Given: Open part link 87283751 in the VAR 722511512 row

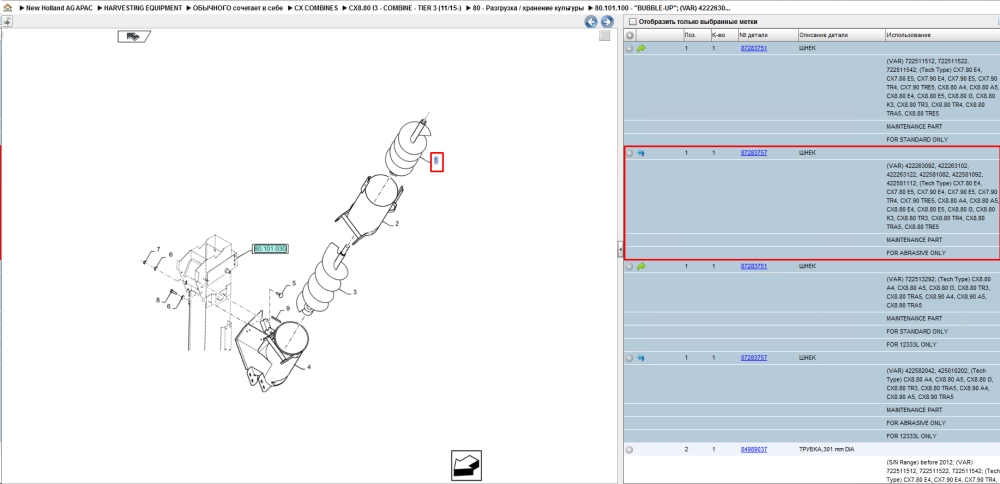Looking at the screenshot, I should 753,48.
